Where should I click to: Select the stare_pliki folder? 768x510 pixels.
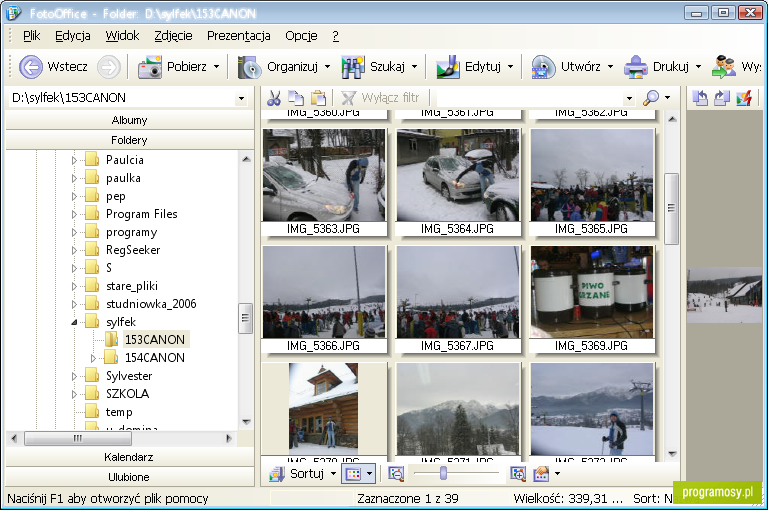[x=132, y=286]
